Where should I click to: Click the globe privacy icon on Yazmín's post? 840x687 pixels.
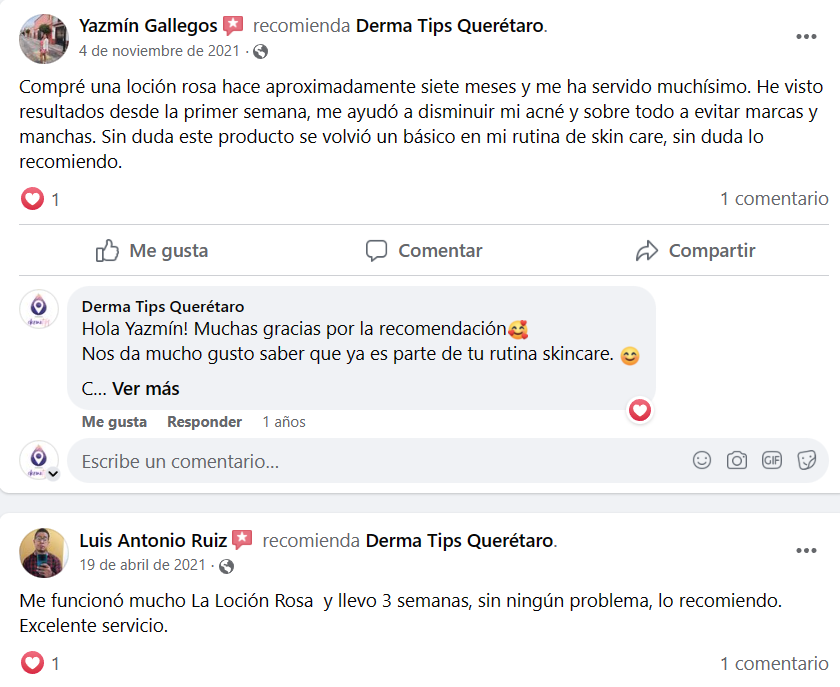click(x=260, y=51)
